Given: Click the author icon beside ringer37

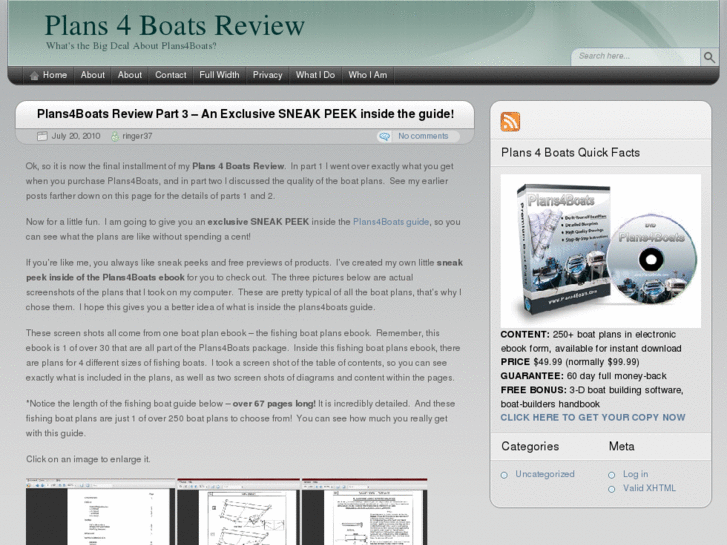Looking at the screenshot, I should tap(115, 136).
